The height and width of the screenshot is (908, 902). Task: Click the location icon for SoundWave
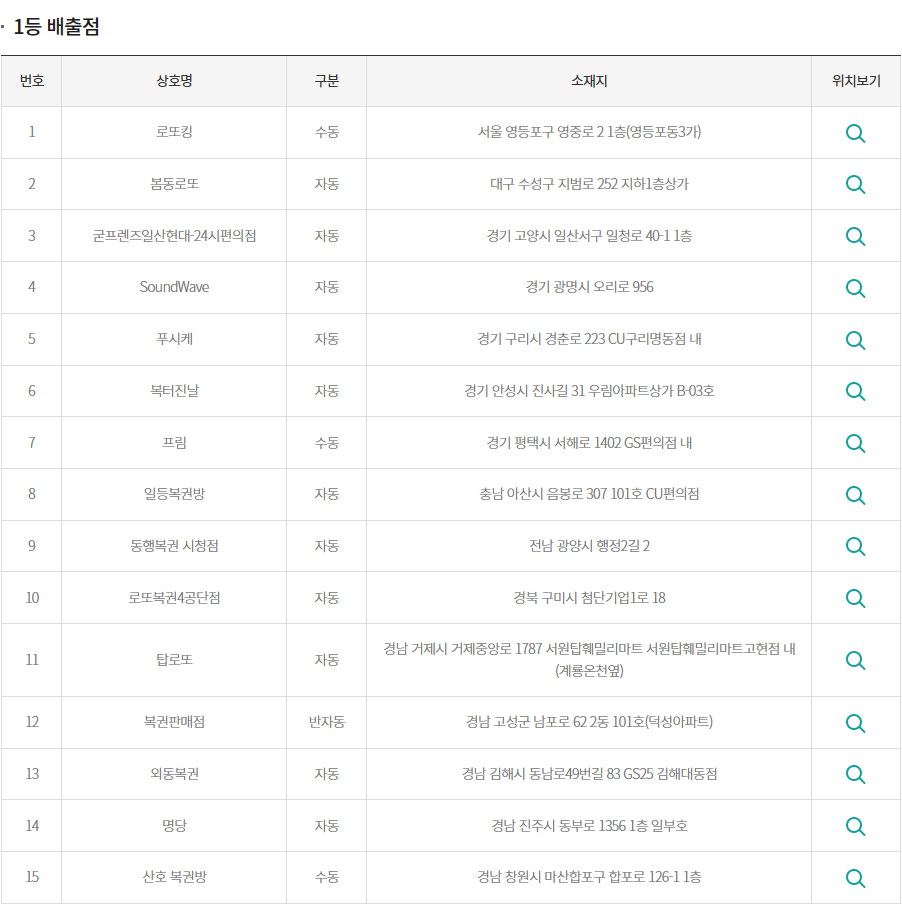coord(855,288)
